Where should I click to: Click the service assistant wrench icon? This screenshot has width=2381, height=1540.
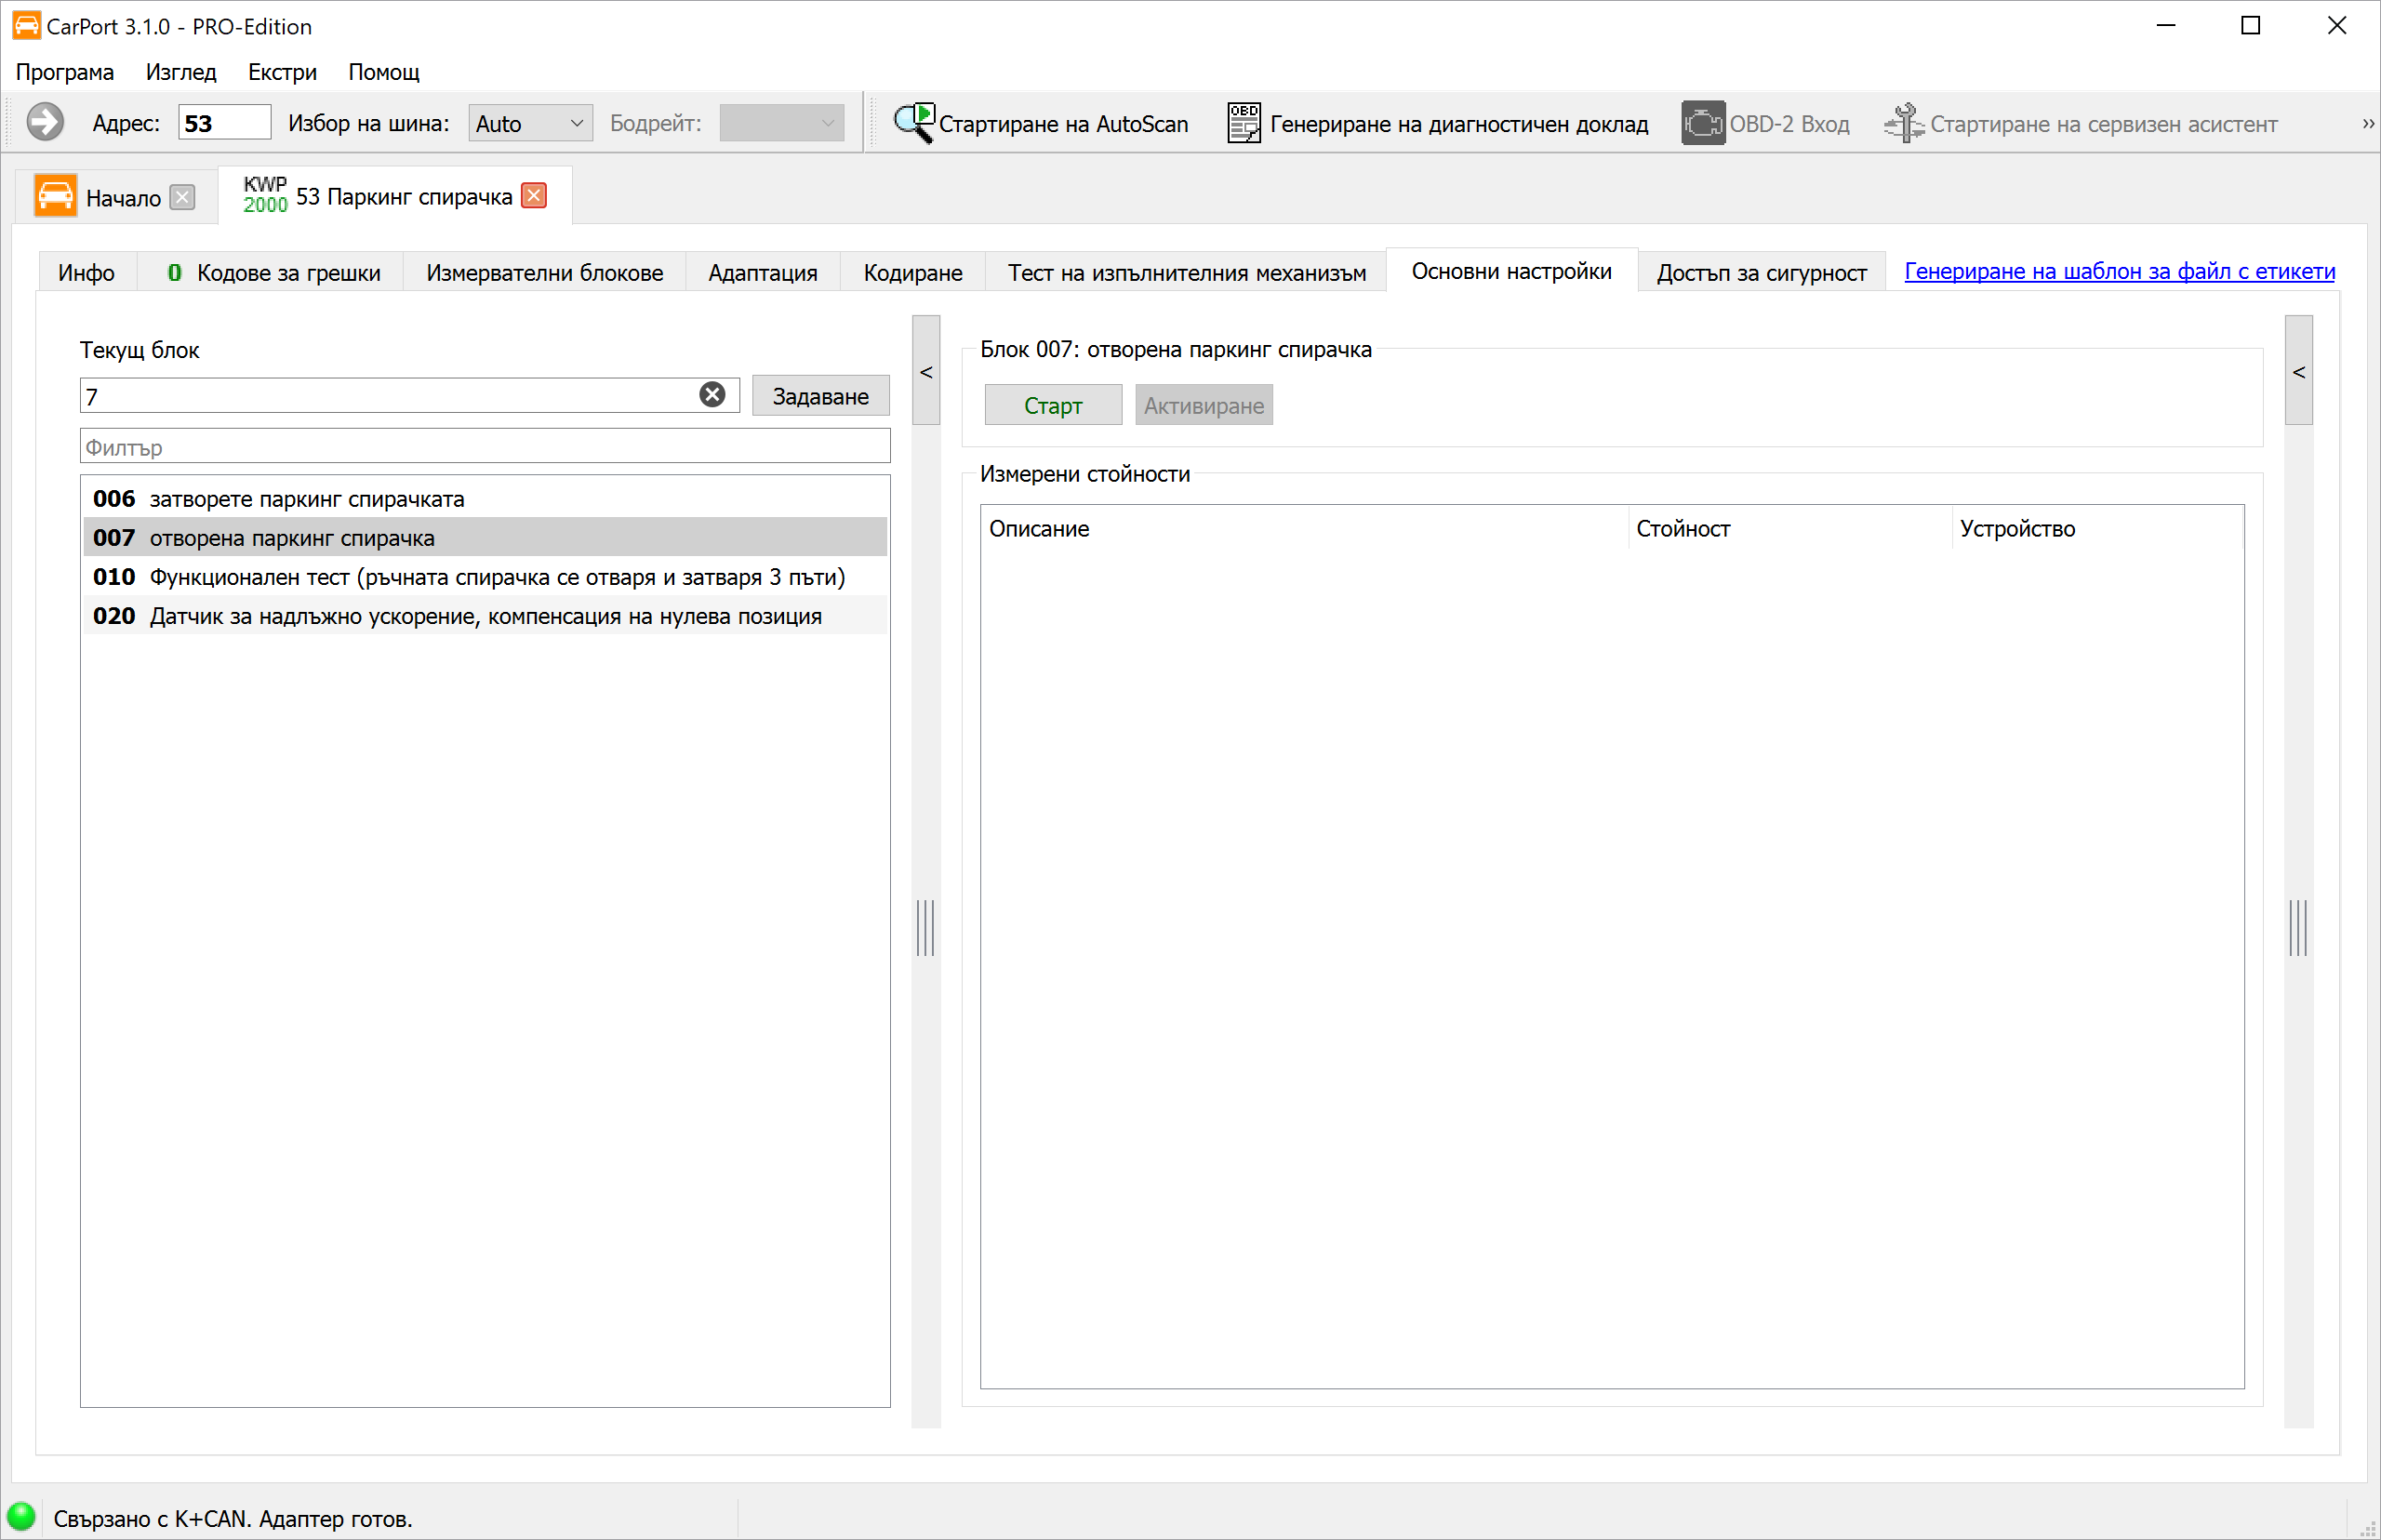pos(1903,123)
